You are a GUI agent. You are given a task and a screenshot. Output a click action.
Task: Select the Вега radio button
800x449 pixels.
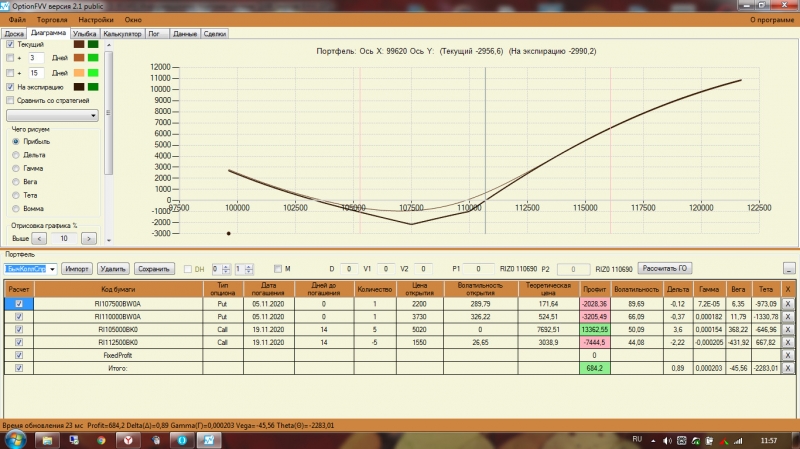16,182
